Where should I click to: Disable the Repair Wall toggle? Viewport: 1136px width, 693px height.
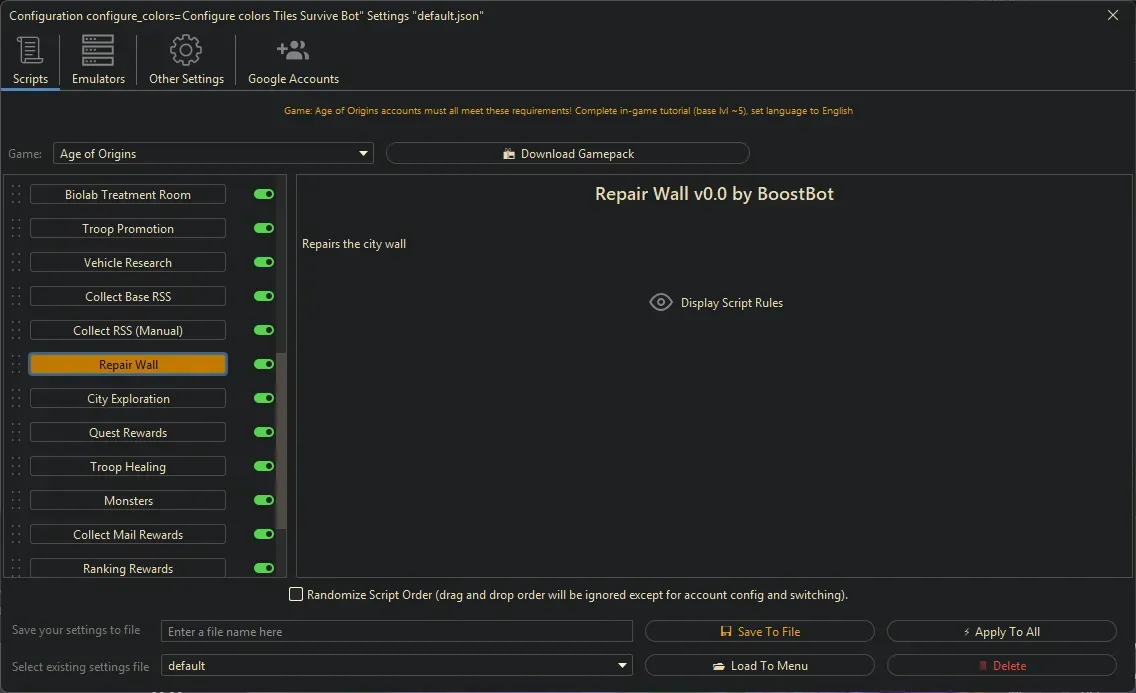tap(263, 364)
